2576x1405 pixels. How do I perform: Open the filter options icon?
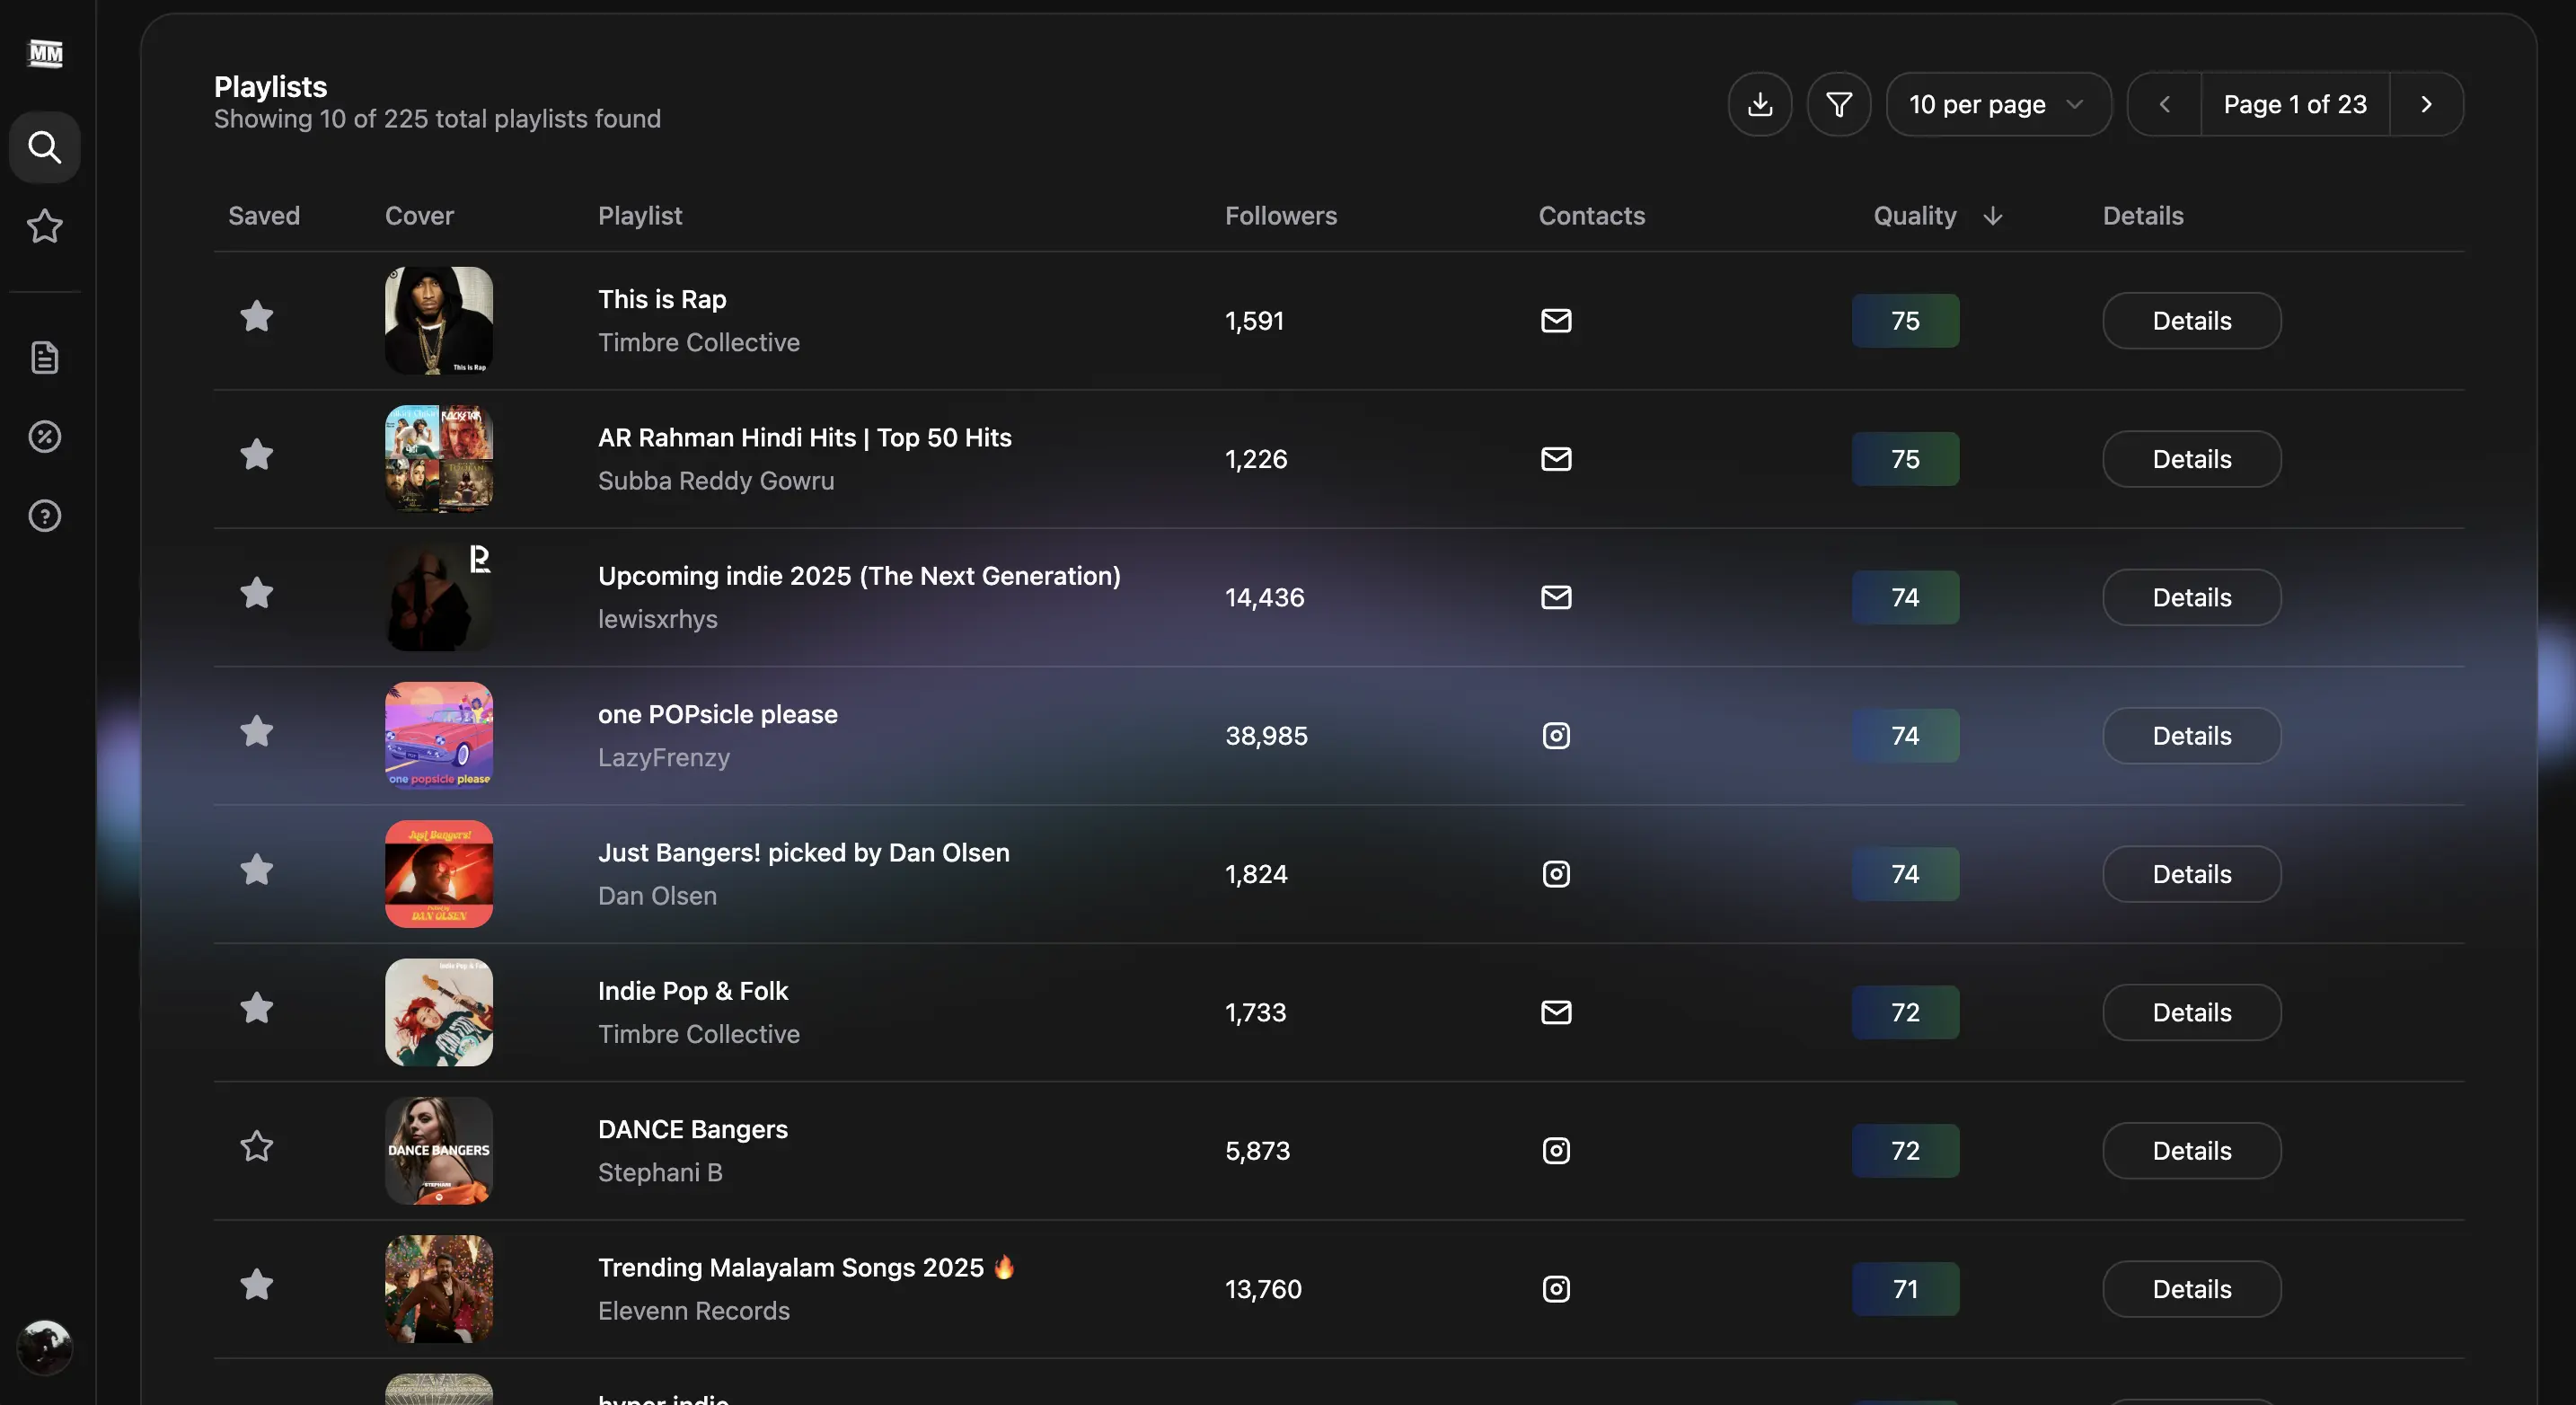(1839, 104)
